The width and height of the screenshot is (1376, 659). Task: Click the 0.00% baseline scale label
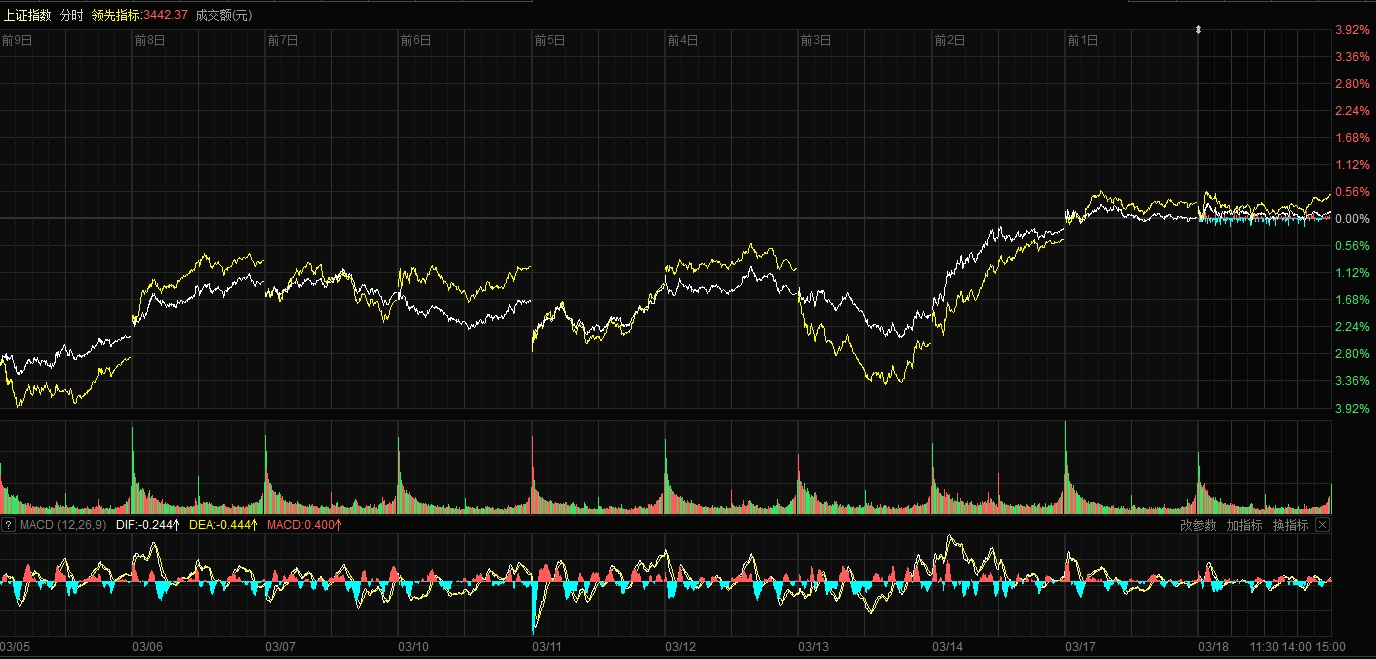pos(1352,218)
